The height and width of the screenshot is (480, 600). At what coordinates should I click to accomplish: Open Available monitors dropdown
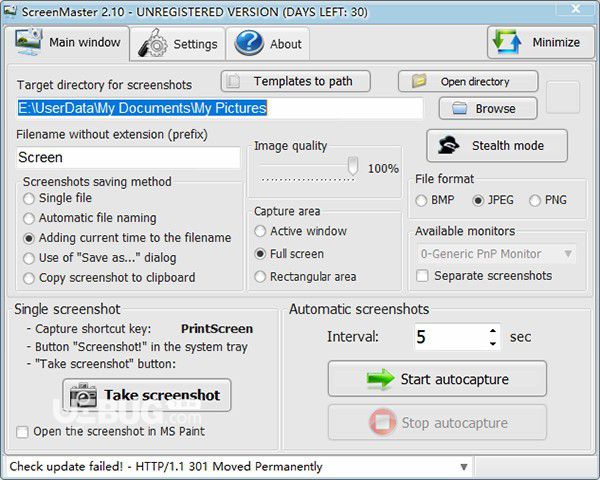(x=496, y=253)
